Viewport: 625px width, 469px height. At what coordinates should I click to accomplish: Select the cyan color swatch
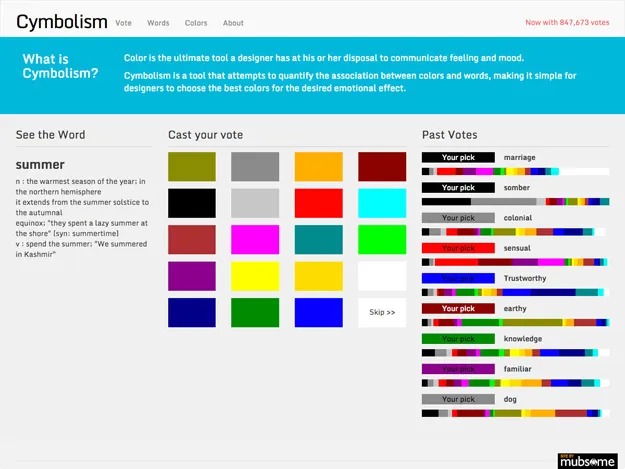click(382, 203)
